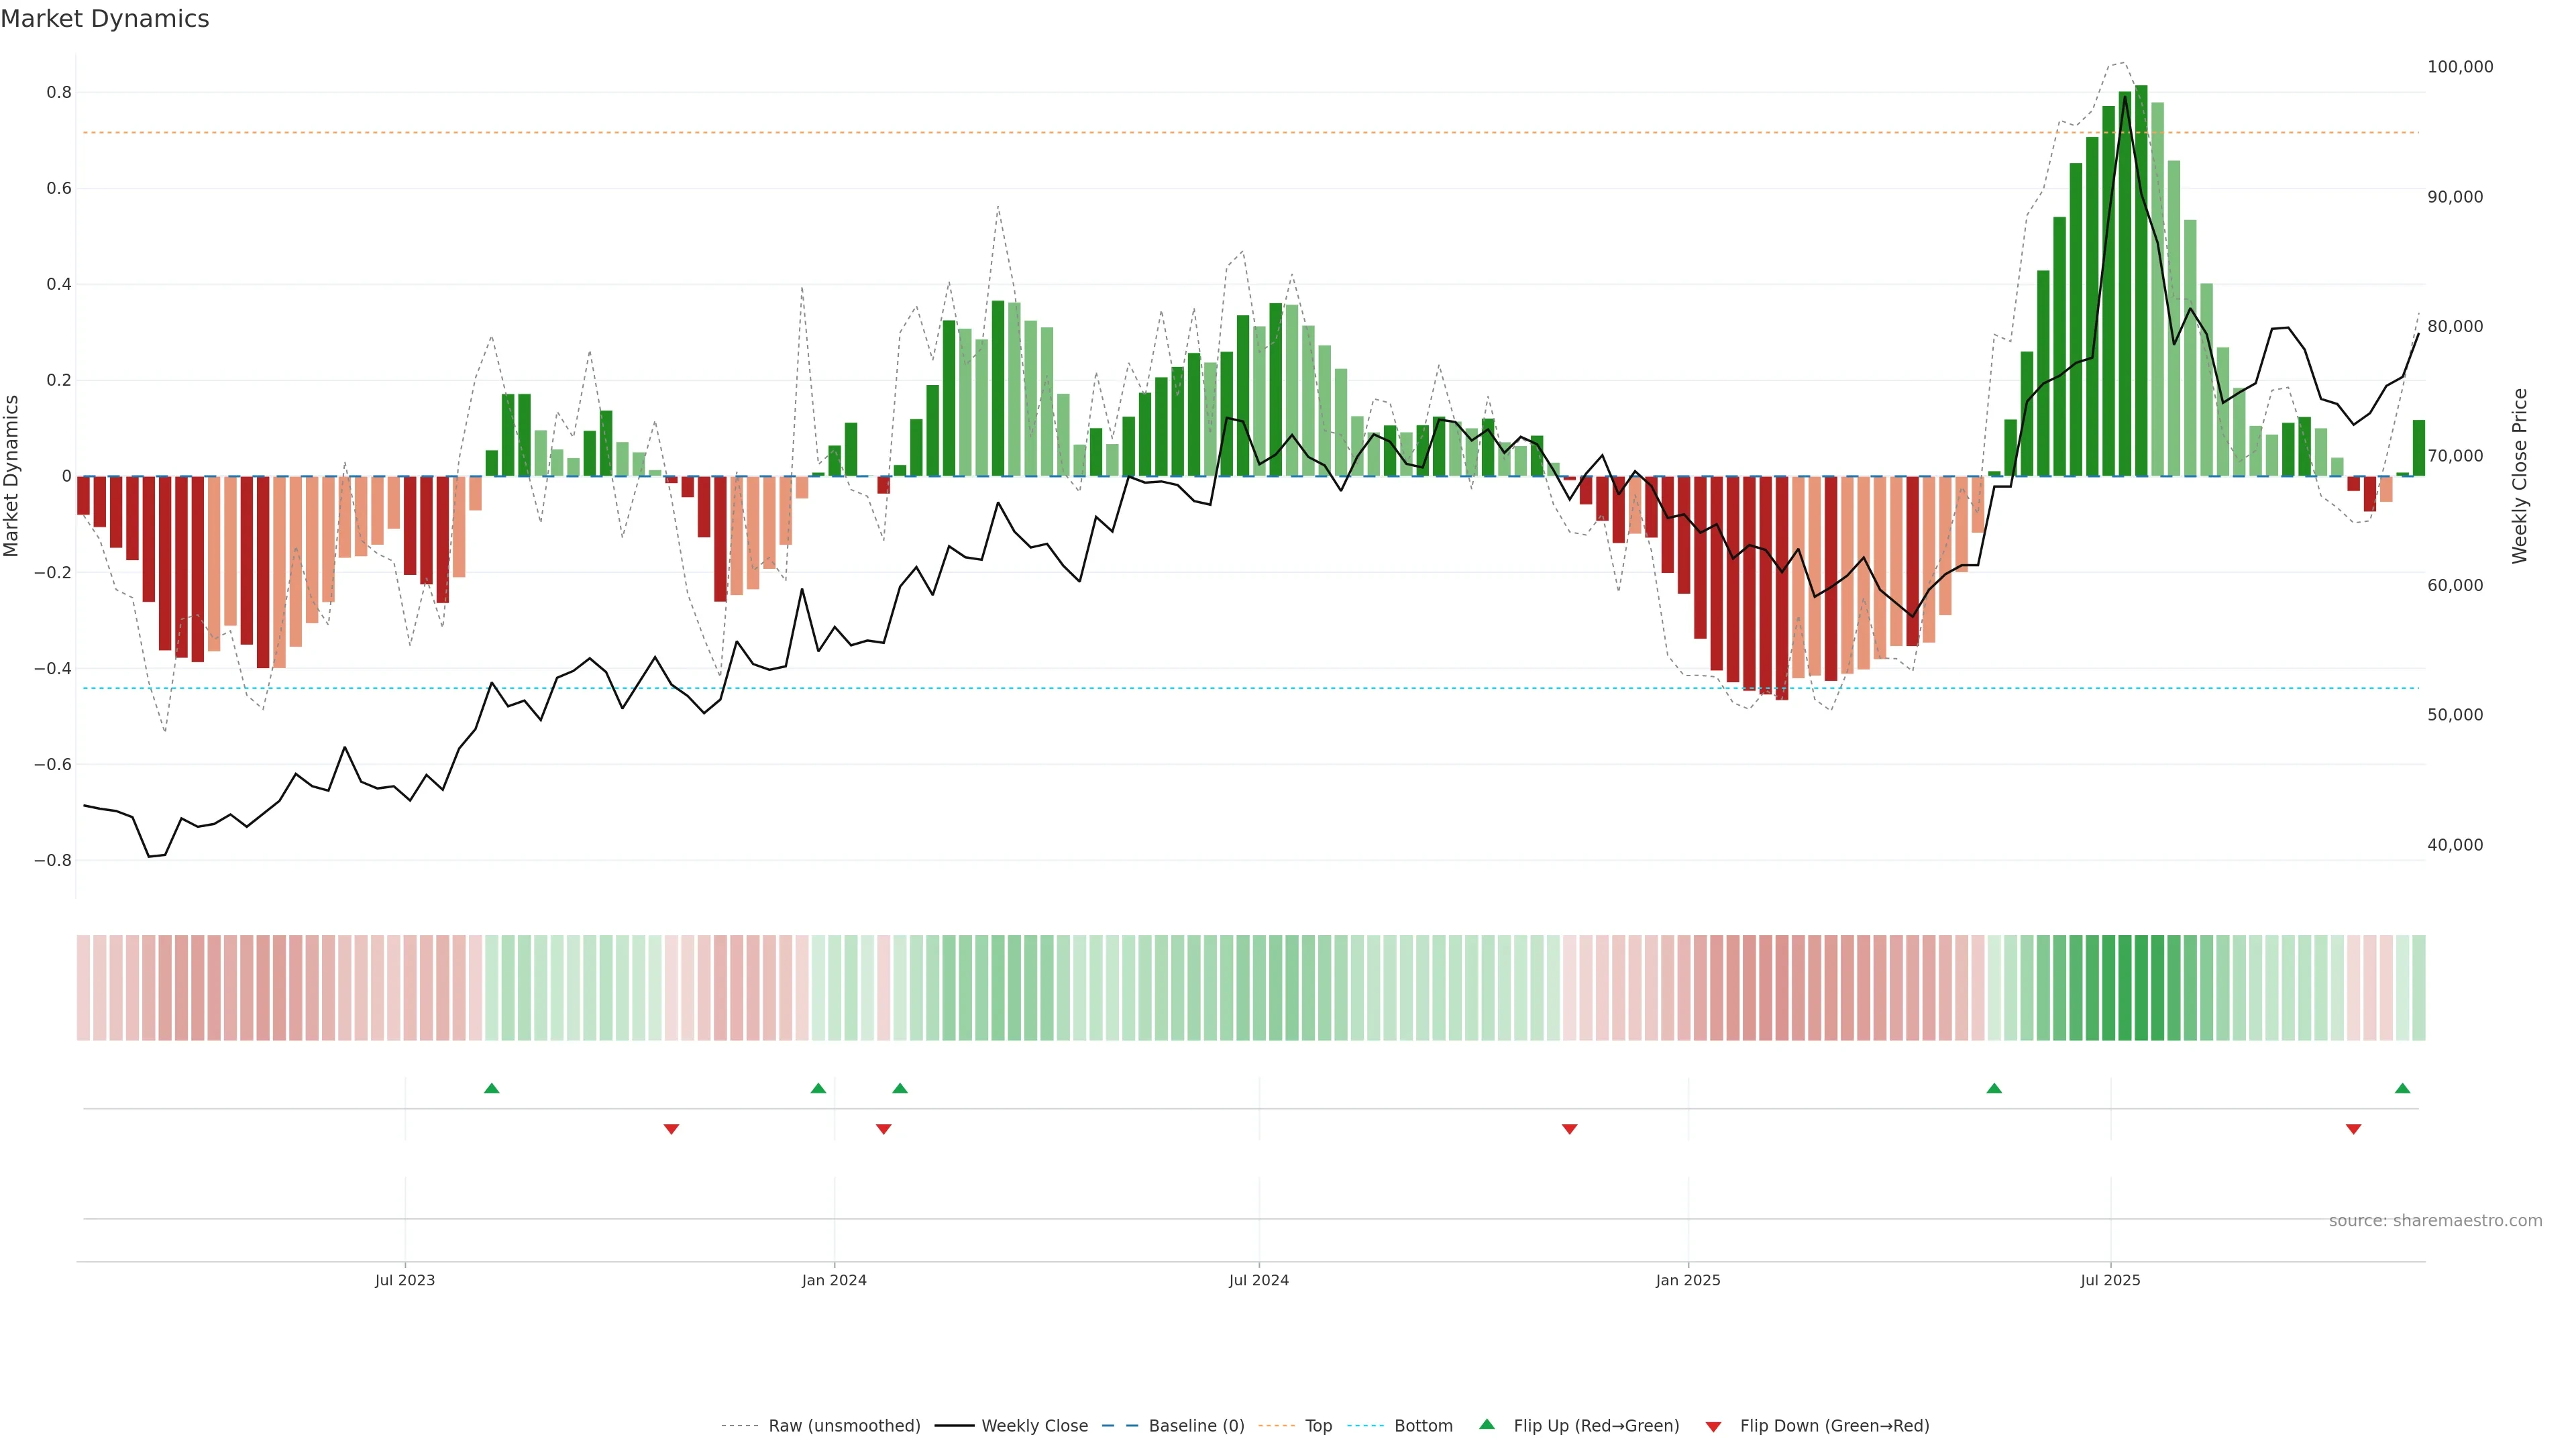Click the 100,000 right axis tick label

(2460, 67)
